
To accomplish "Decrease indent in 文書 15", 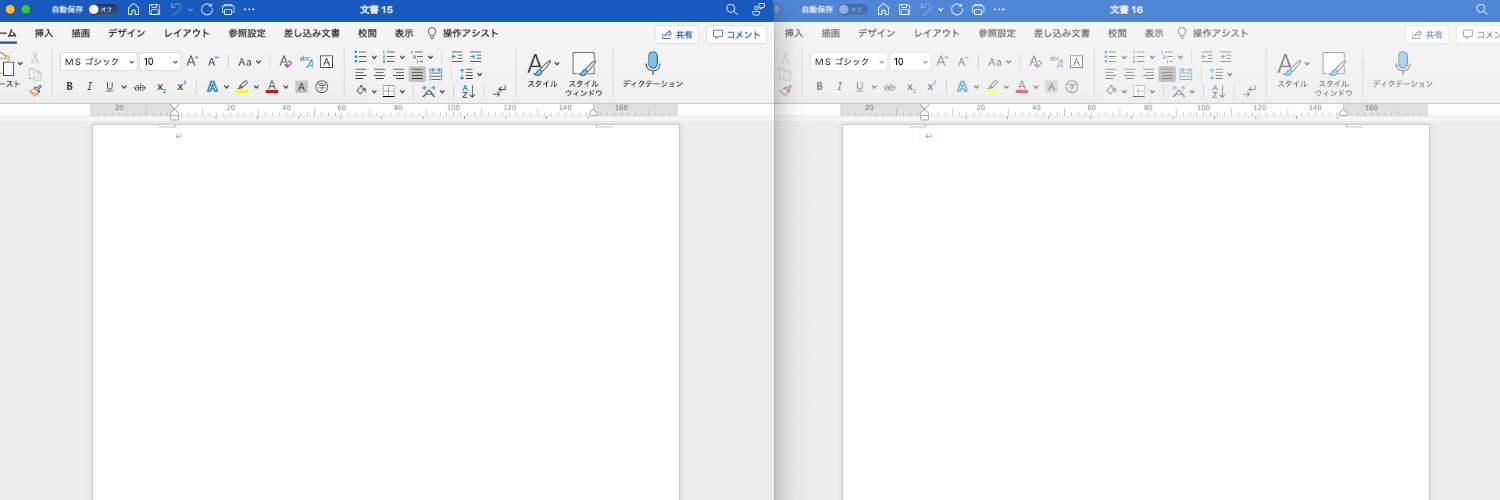I will [457, 57].
